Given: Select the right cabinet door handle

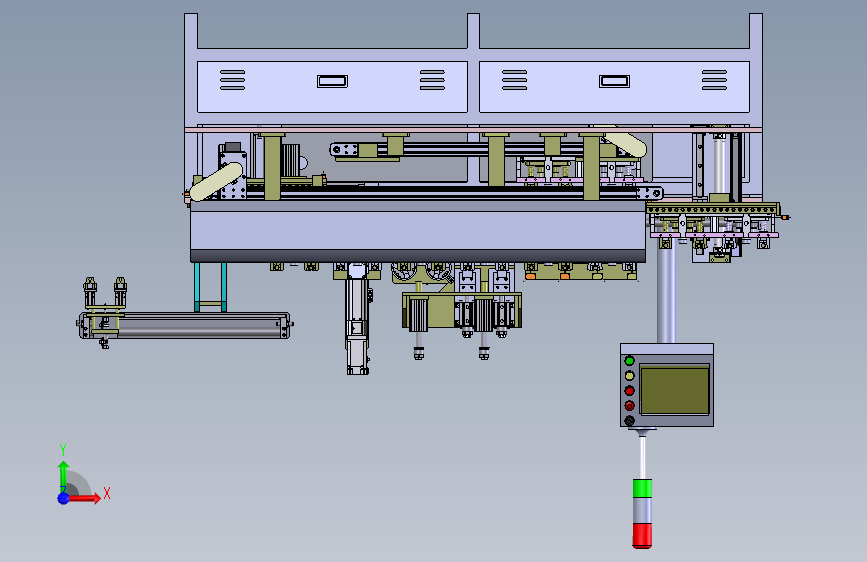Looking at the screenshot, I should tap(614, 81).
